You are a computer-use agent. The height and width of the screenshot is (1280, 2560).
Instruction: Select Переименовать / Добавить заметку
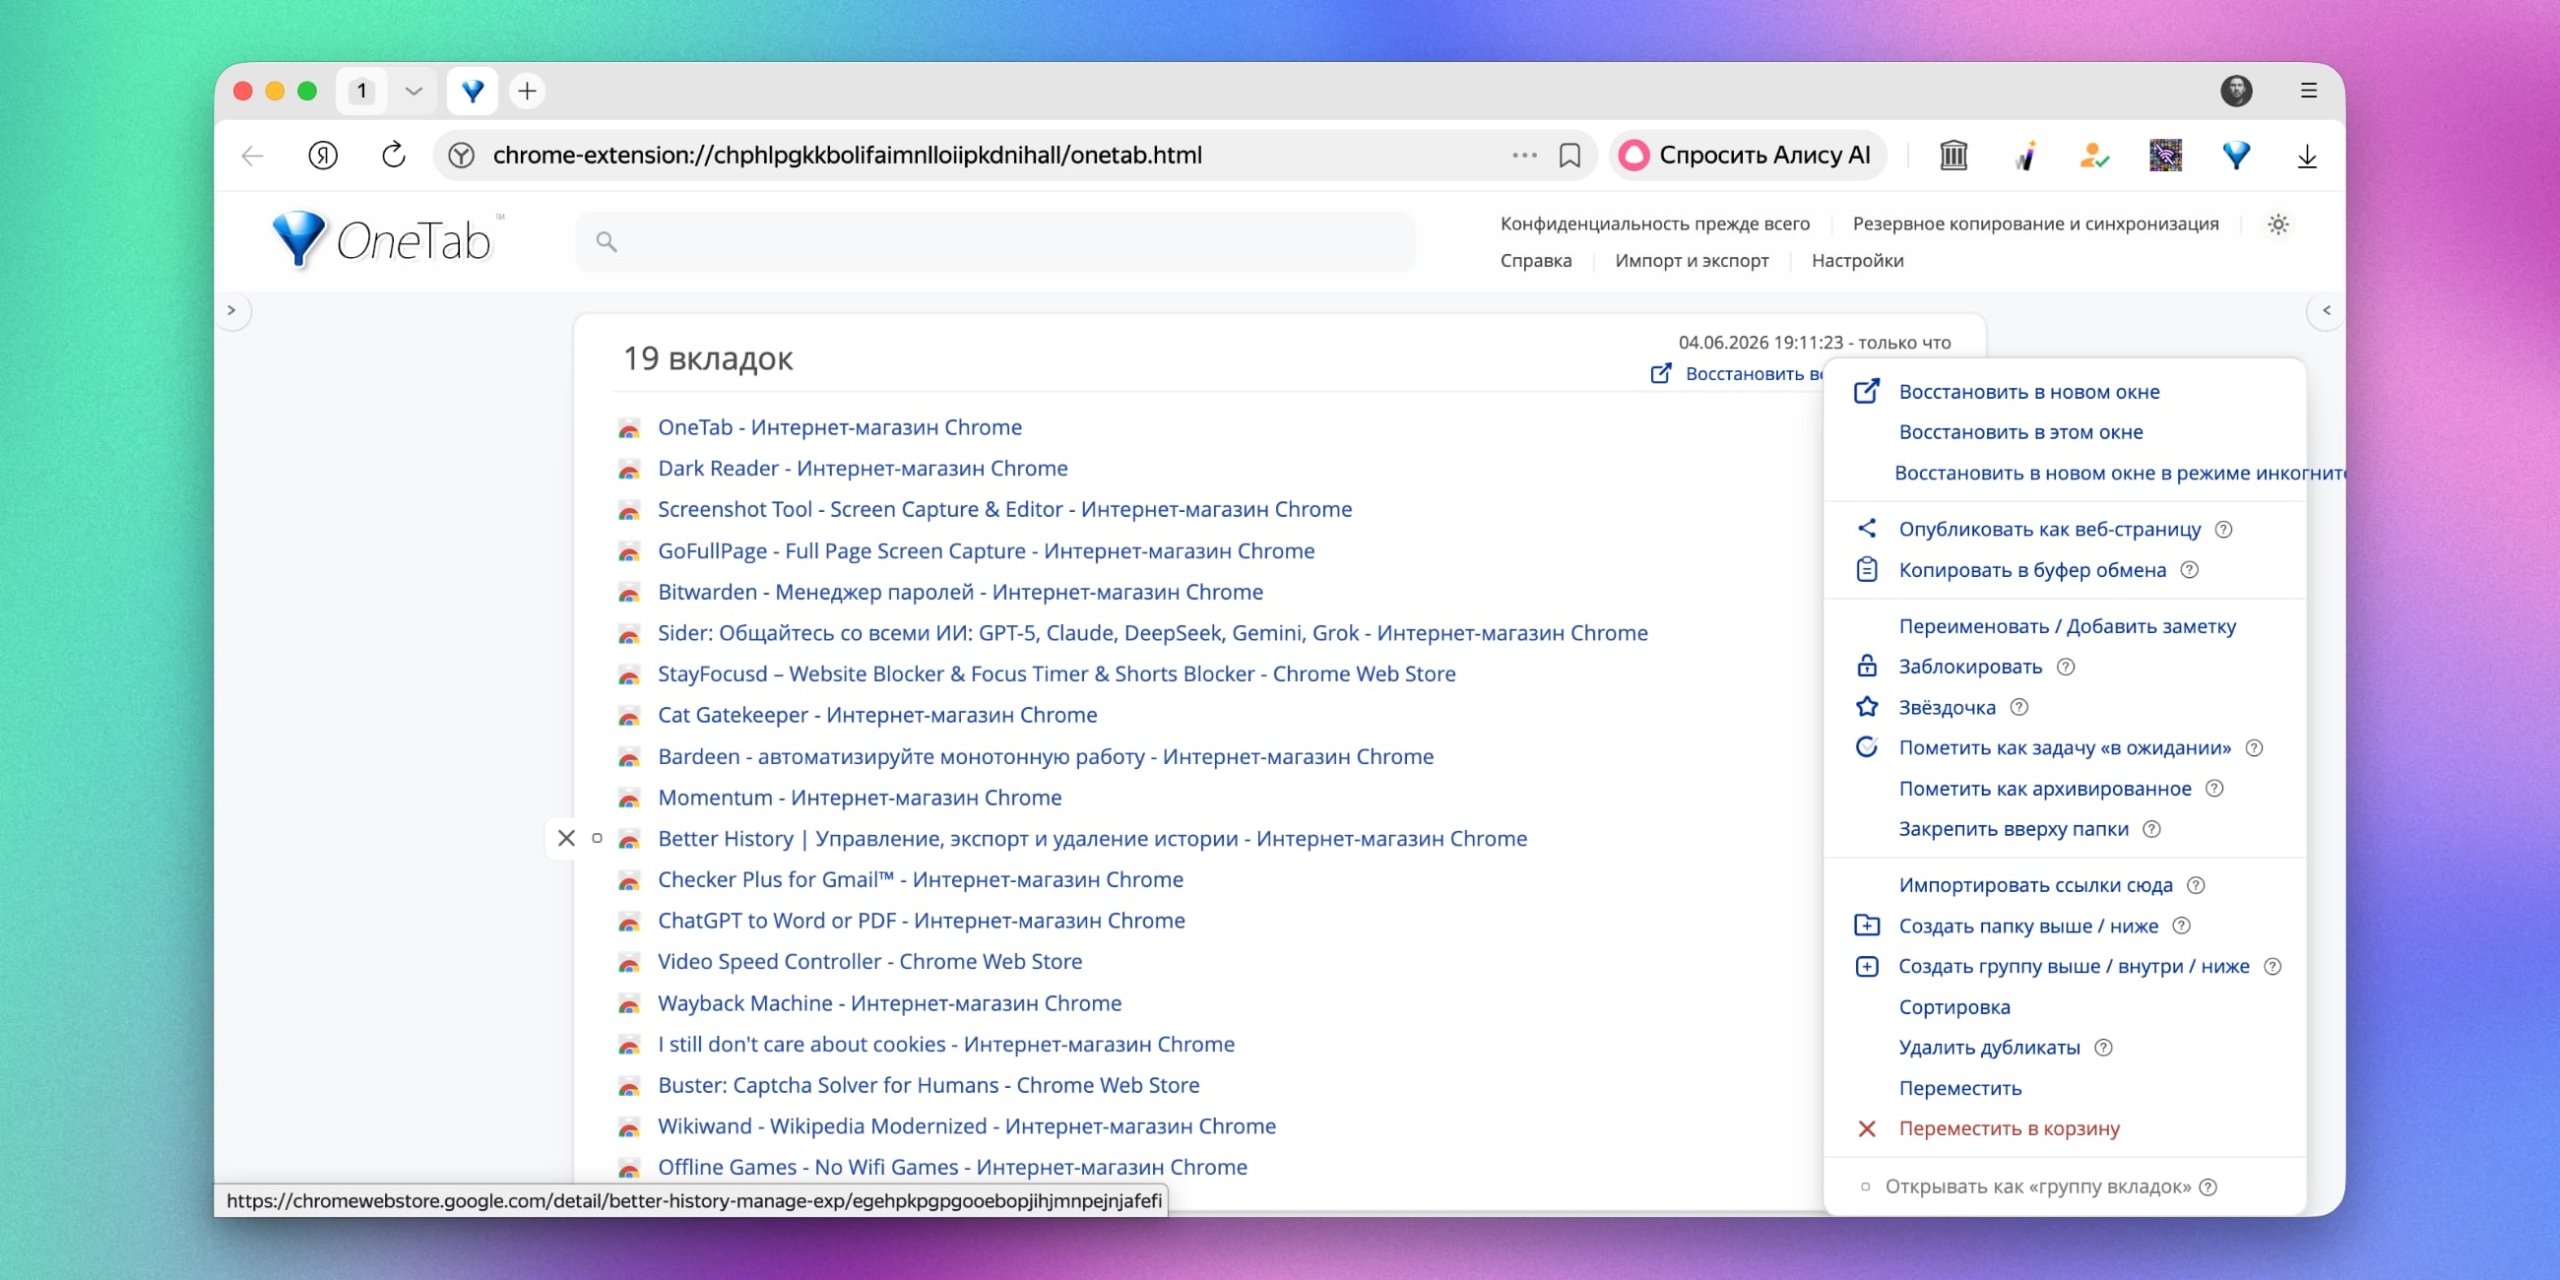pyautogui.click(x=2067, y=626)
